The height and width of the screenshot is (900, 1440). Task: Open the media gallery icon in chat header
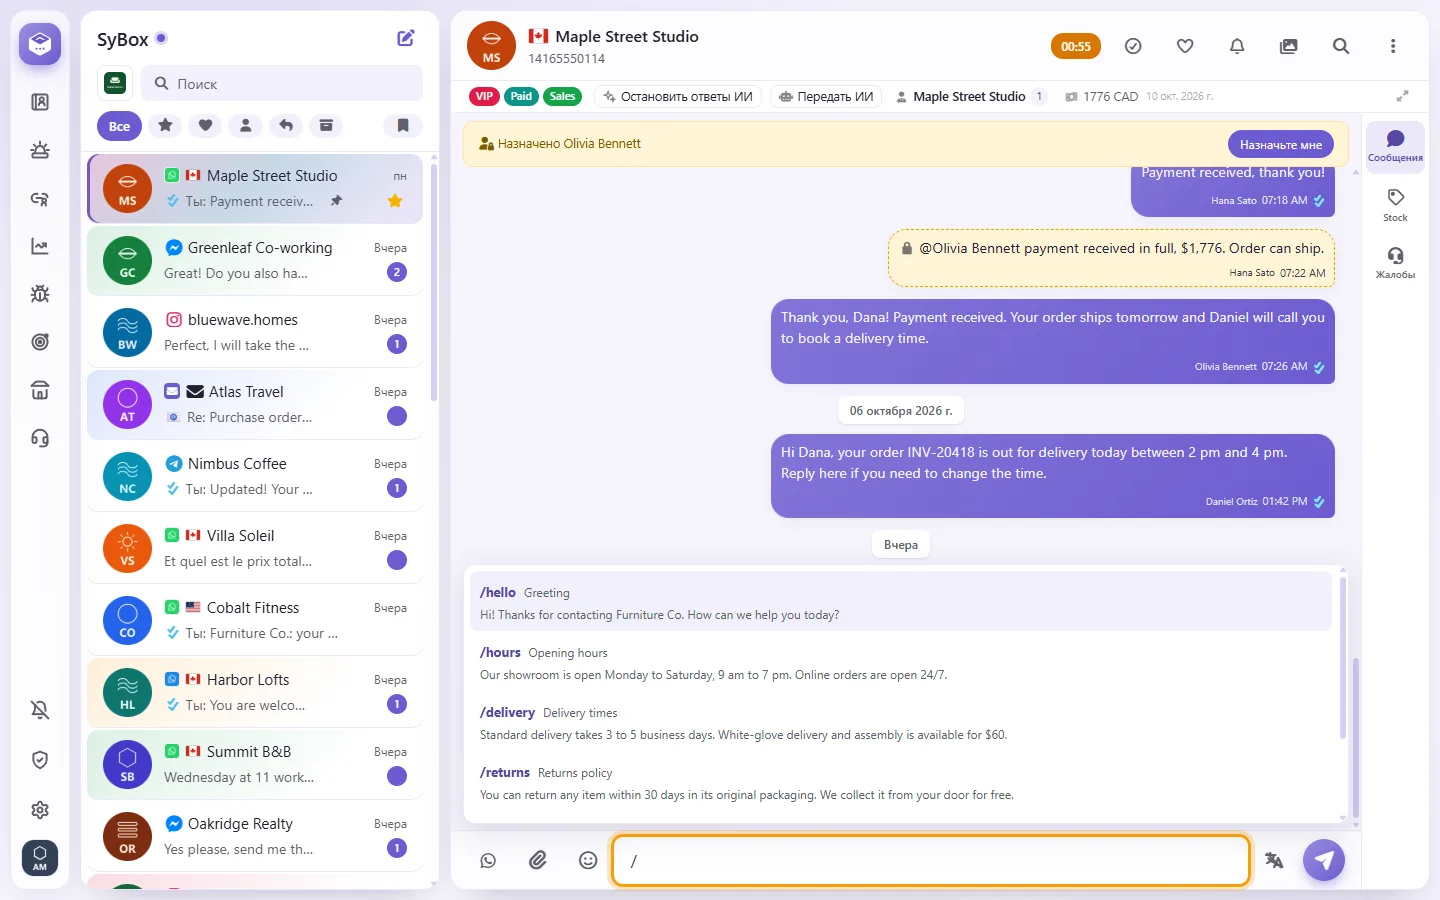(x=1289, y=46)
